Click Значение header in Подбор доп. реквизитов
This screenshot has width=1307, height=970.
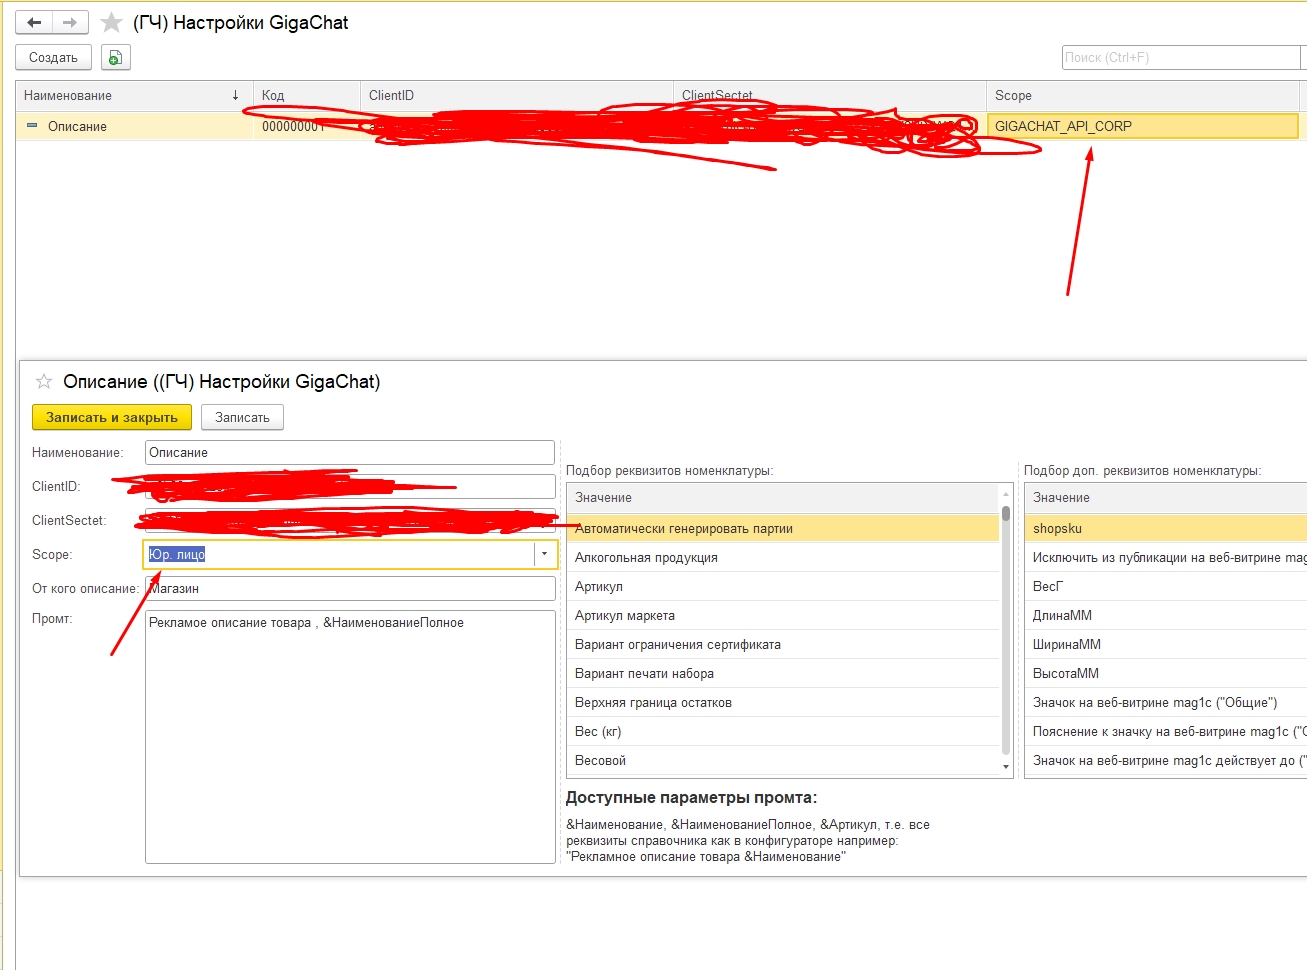click(1166, 497)
